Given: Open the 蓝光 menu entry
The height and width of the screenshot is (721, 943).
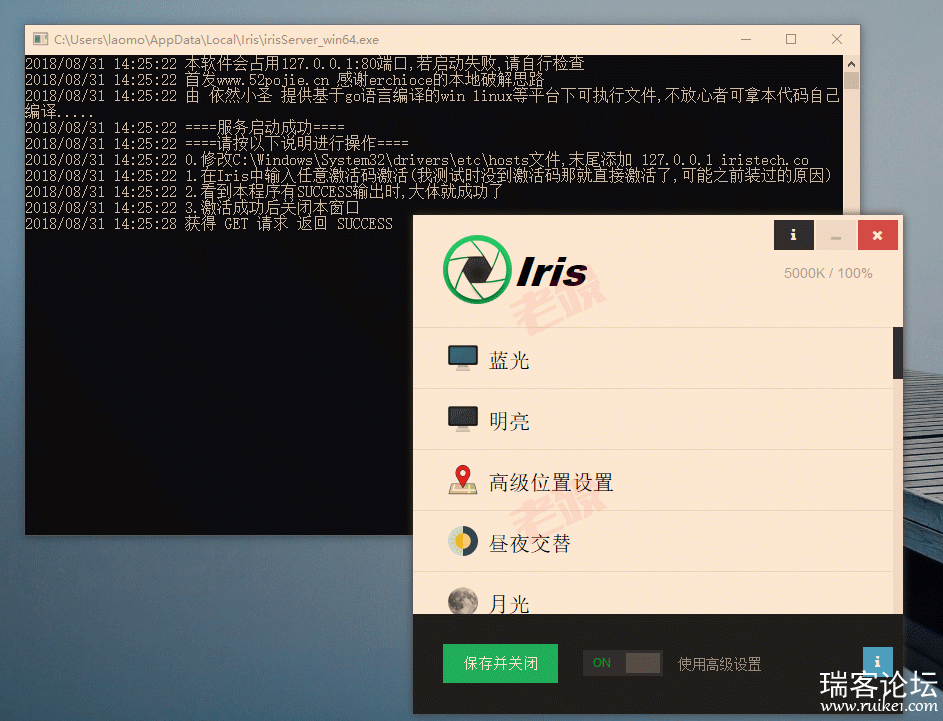Looking at the screenshot, I should (x=653, y=358).
